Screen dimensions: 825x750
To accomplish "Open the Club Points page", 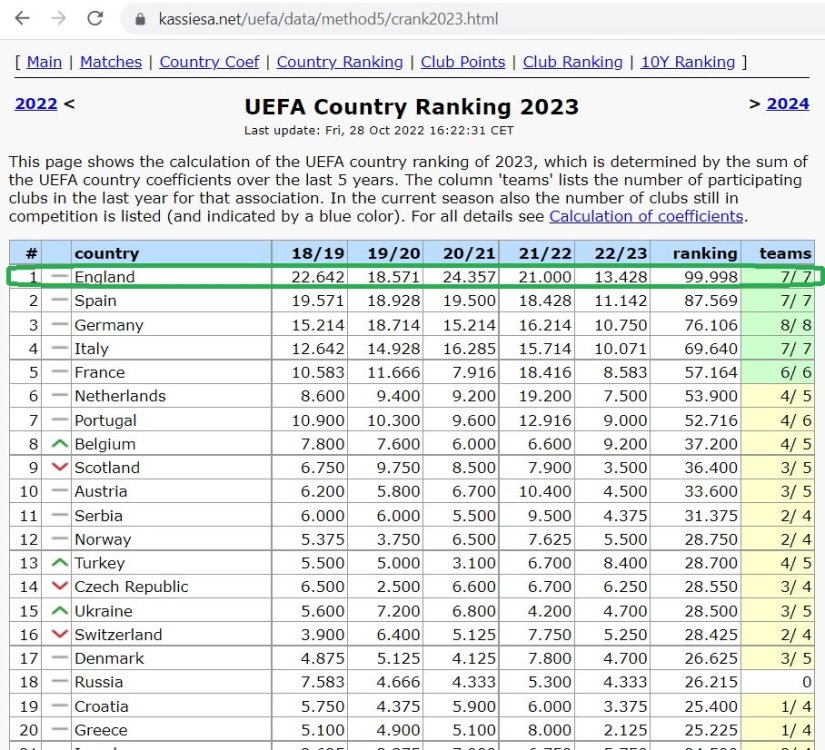I will [462, 62].
